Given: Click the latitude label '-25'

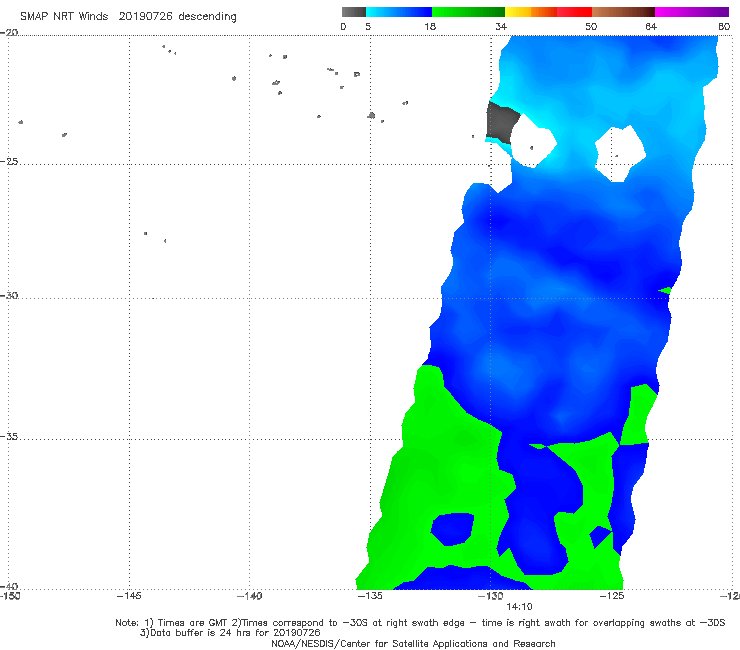Looking at the screenshot, I should click(x=9, y=161).
